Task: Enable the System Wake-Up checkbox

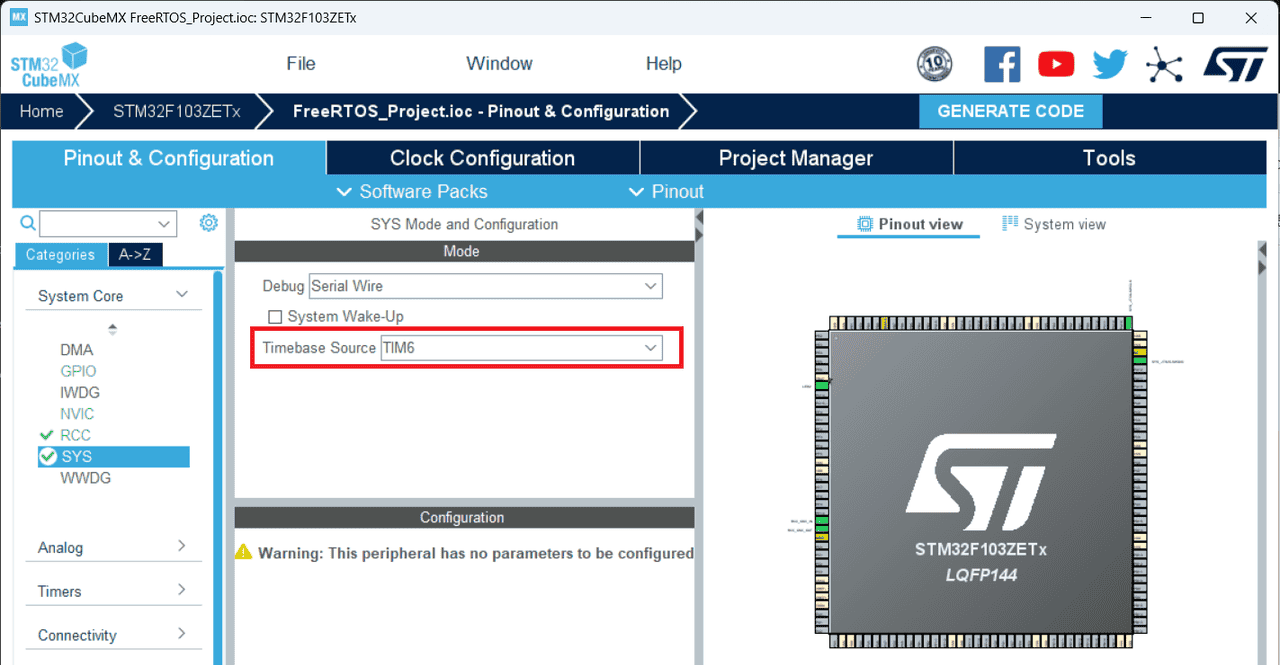Action: pyautogui.click(x=275, y=317)
